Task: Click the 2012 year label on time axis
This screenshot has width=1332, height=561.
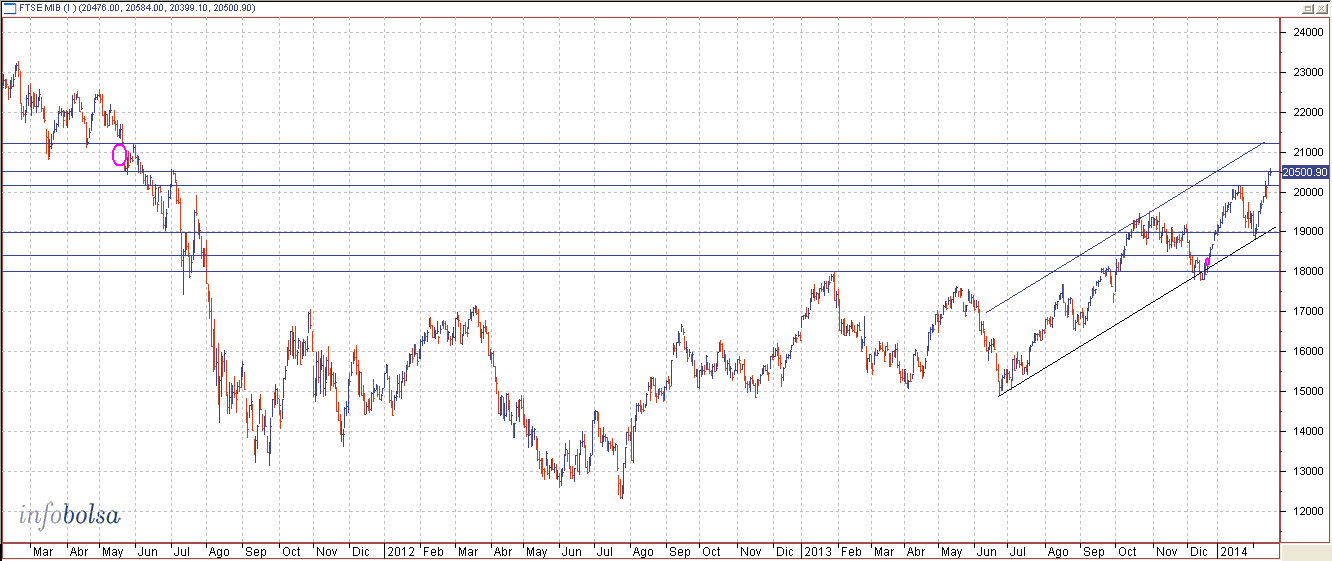Action: pyautogui.click(x=401, y=551)
